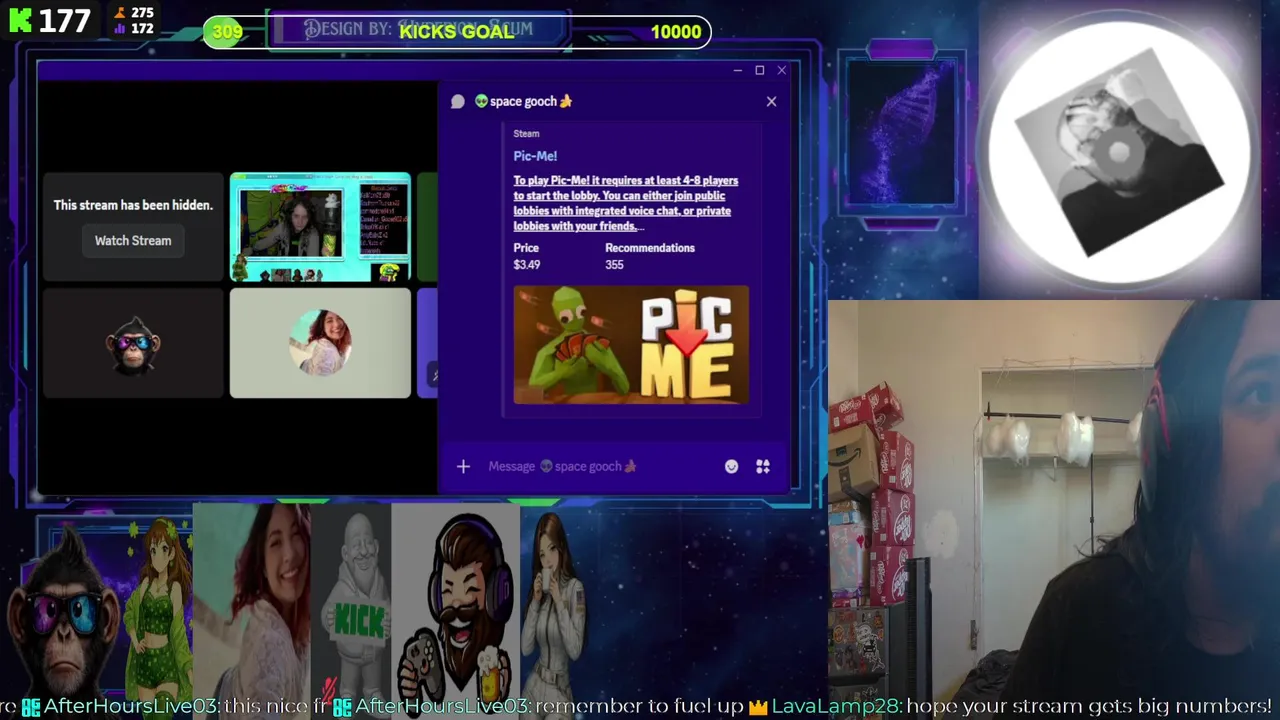Click the plus attachment icon in message bar
Viewport: 1280px width, 720px height.
[x=463, y=466]
